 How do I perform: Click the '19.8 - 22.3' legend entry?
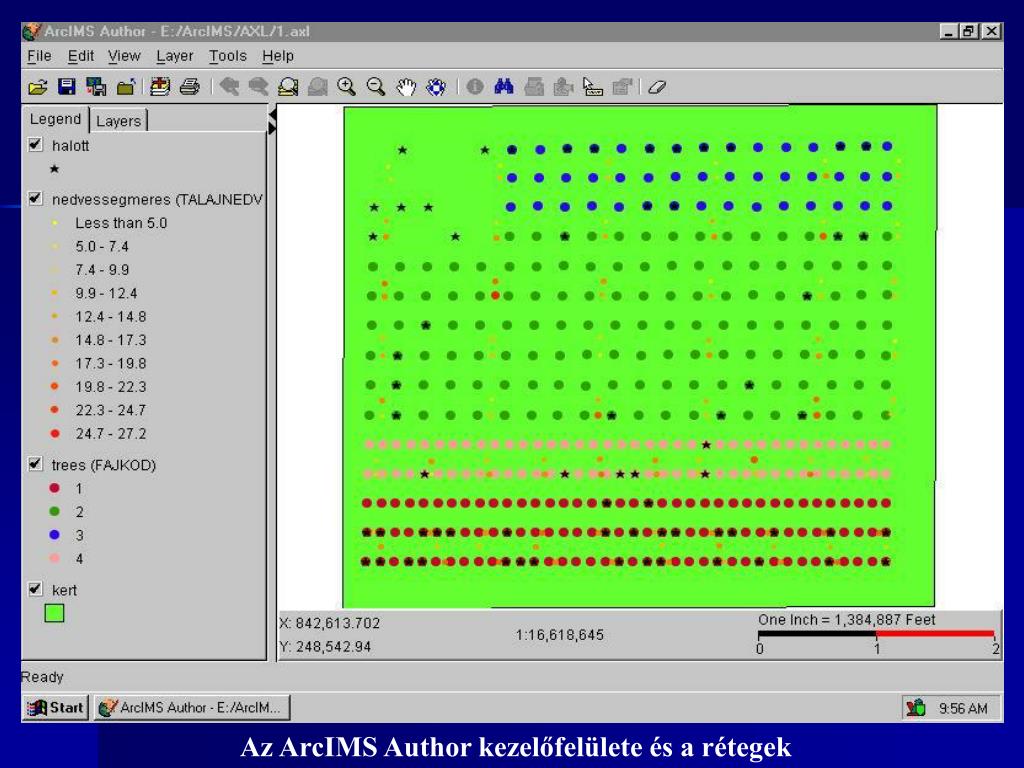click(x=110, y=387)
